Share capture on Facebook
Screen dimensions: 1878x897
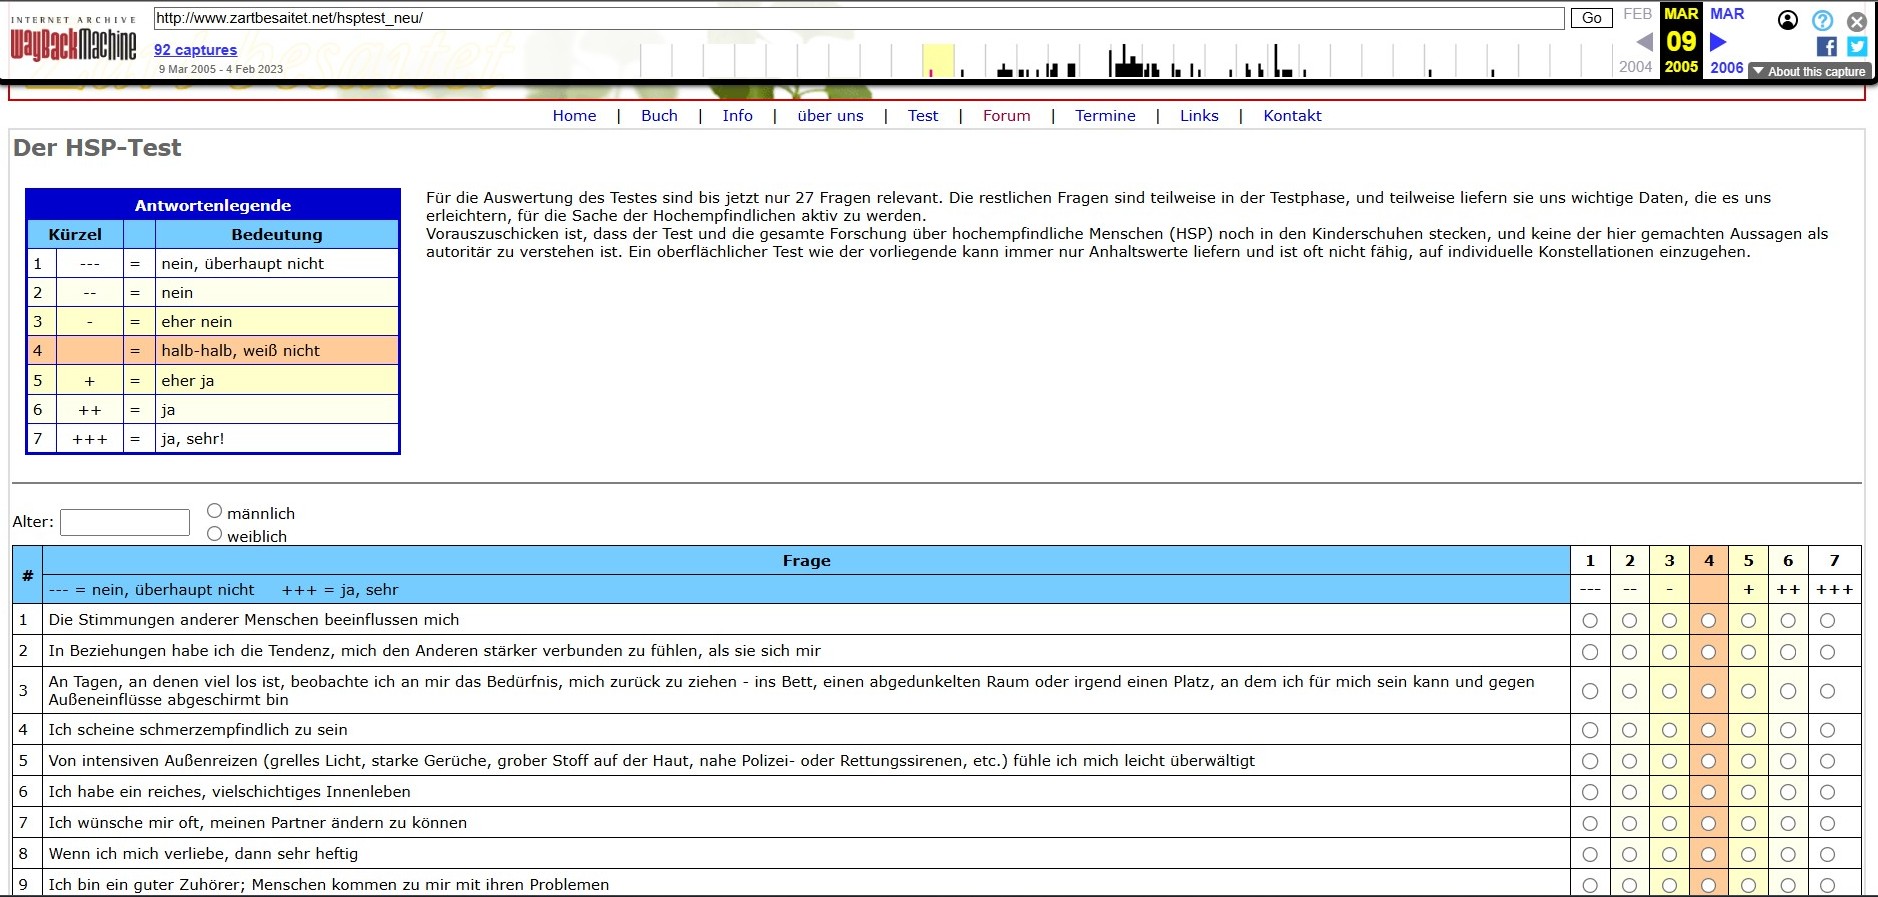pos(1826,46)
